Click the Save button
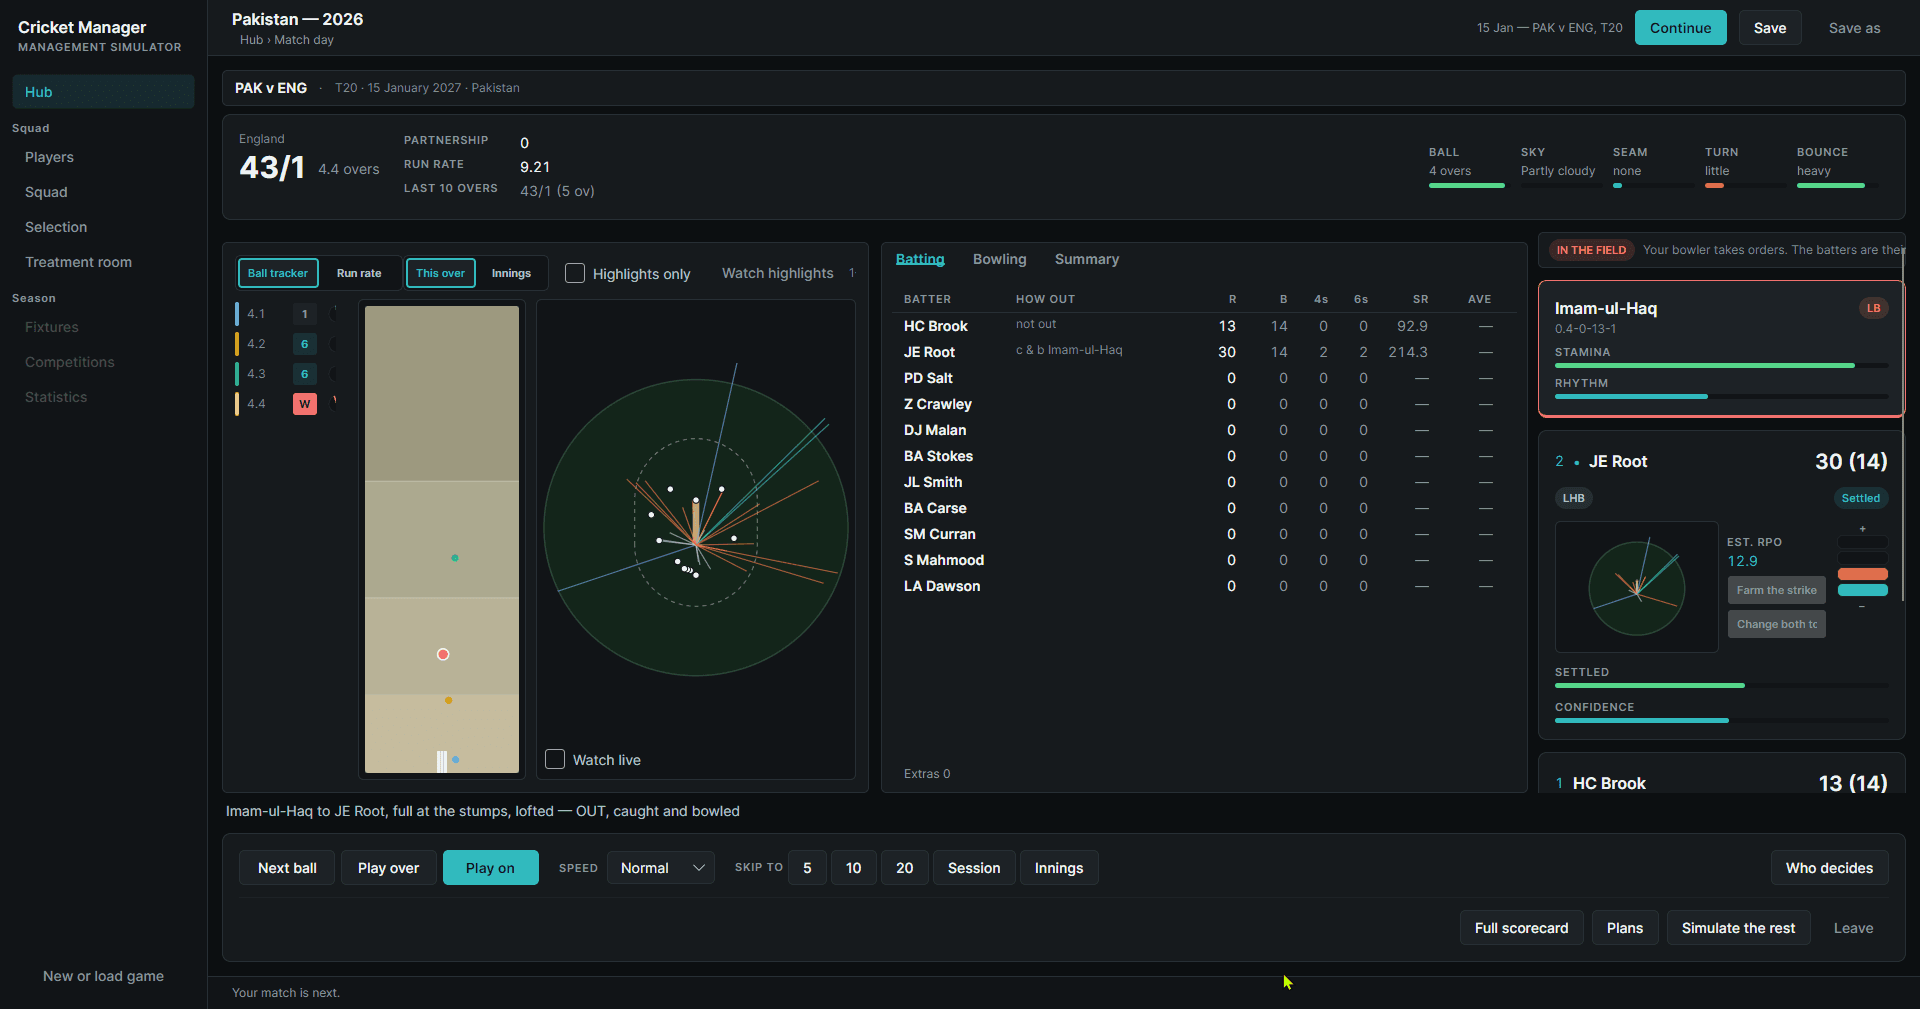 tap(1769, 28)
